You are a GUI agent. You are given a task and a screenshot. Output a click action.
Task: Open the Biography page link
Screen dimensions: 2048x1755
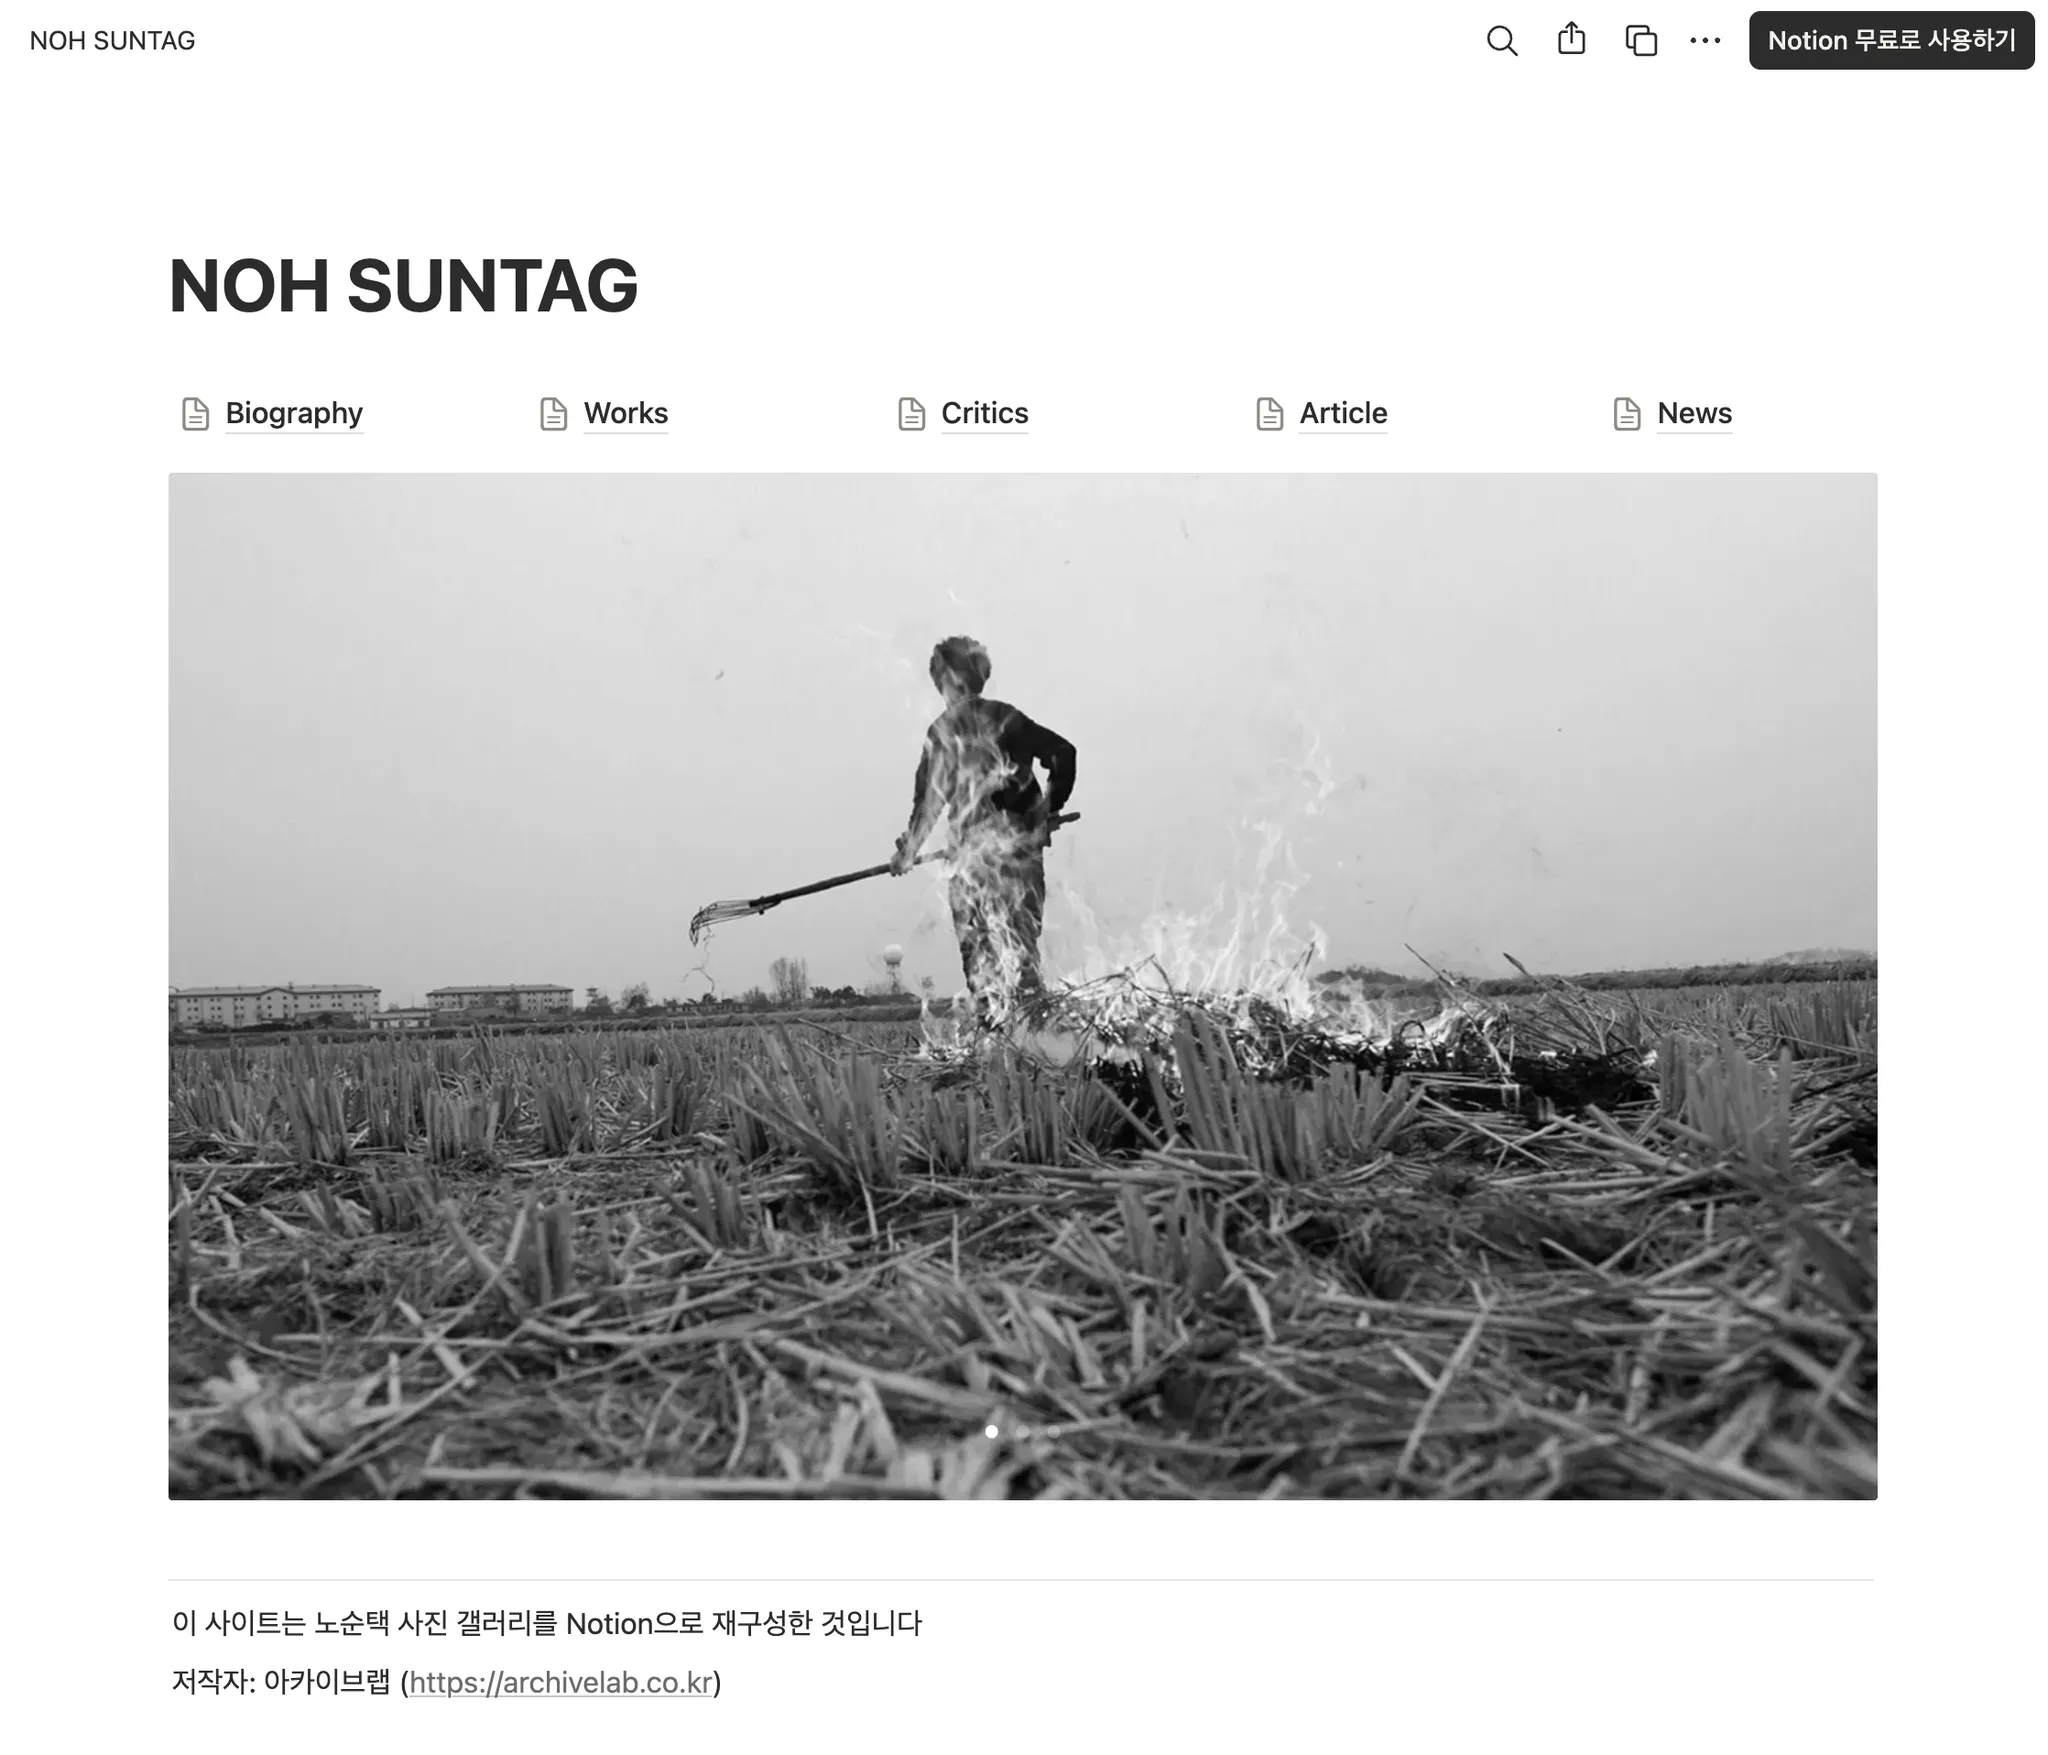pyautogui.click(x=294, y=413)
